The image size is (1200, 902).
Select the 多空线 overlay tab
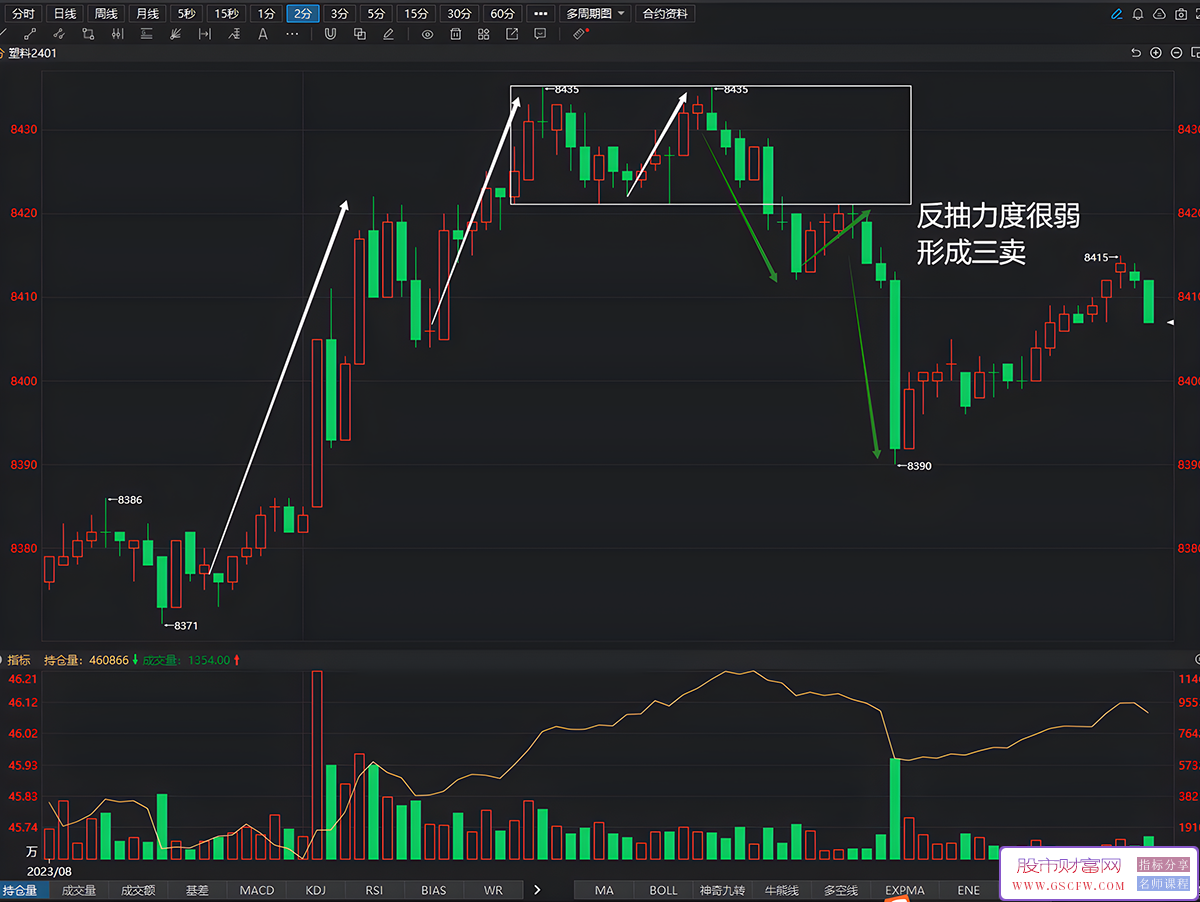(x=840, y=890)
